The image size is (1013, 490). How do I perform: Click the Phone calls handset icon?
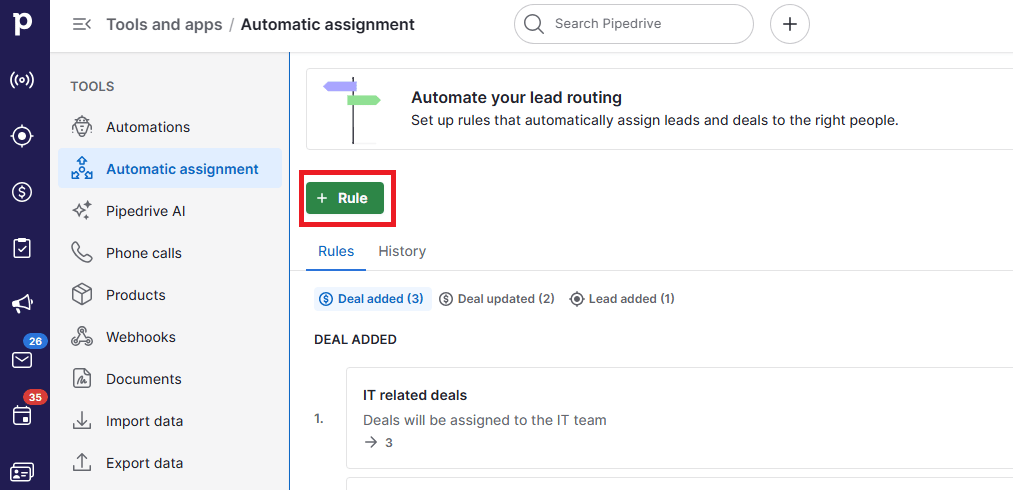[x=82, y=253]
